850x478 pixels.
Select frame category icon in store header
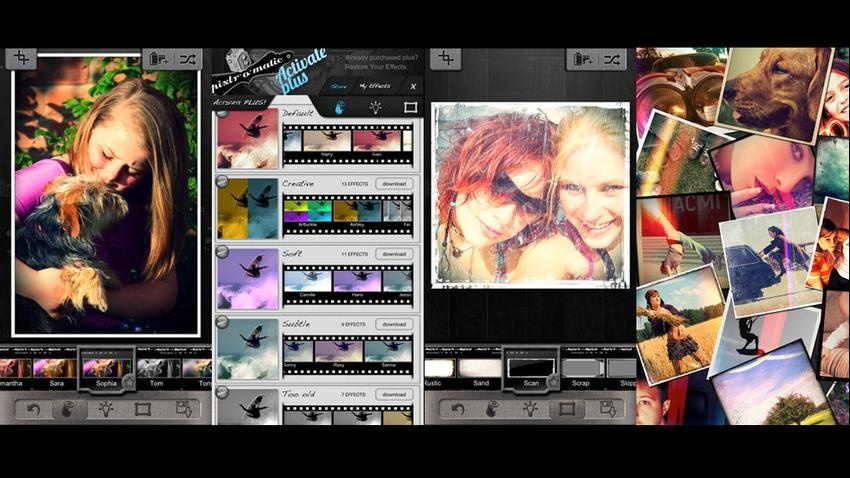coord(410,107)
